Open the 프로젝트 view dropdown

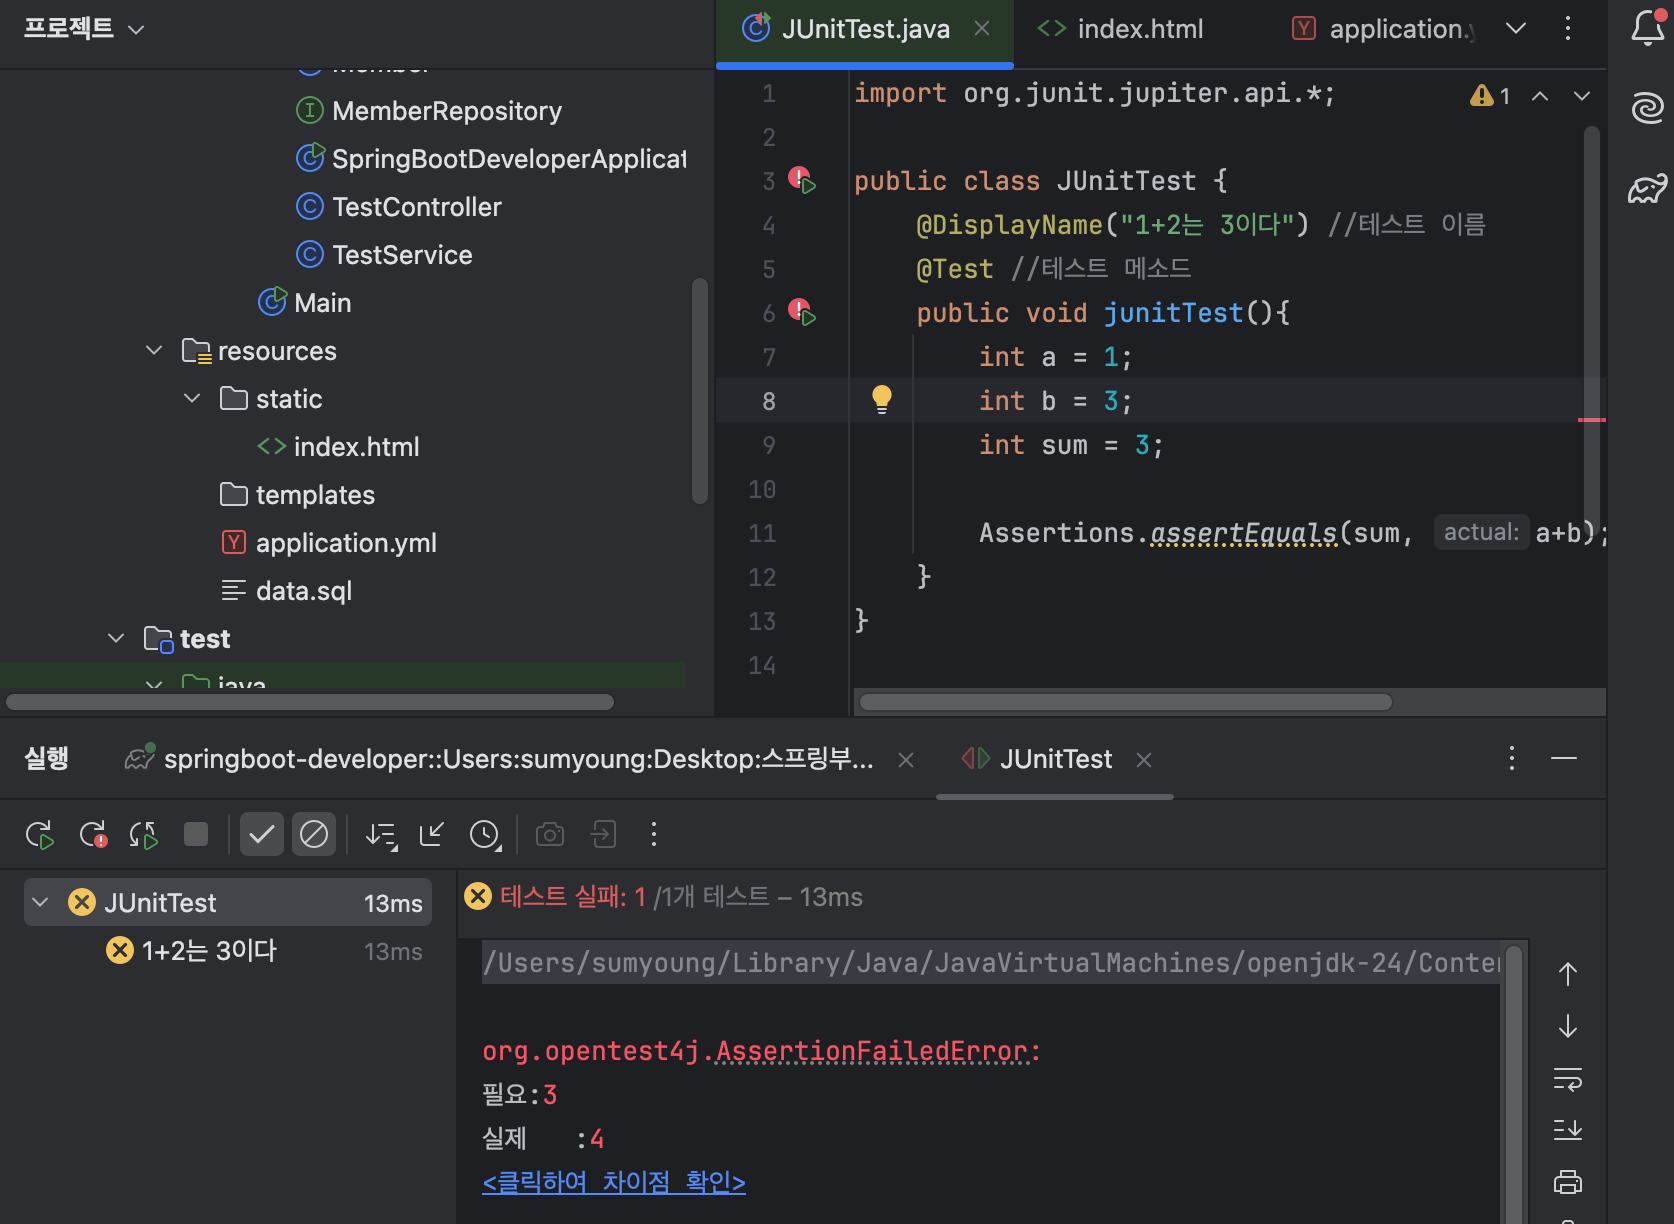click(84, 28)
